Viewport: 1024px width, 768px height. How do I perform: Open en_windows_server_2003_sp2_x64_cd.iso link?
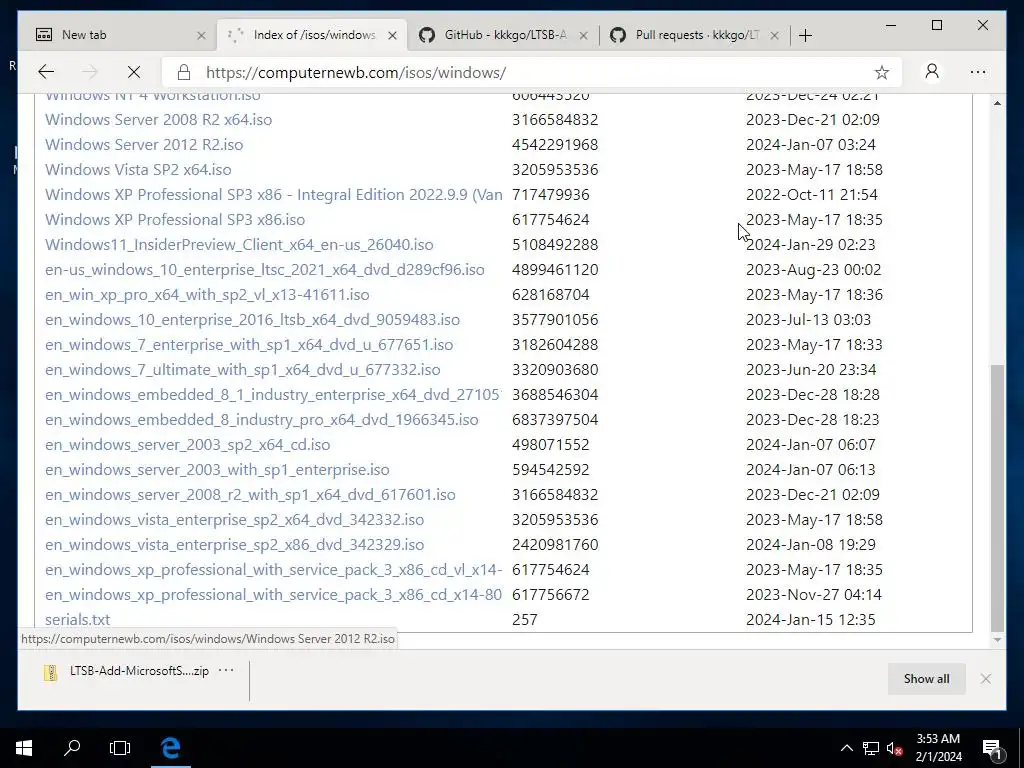(x=187, y=445)
